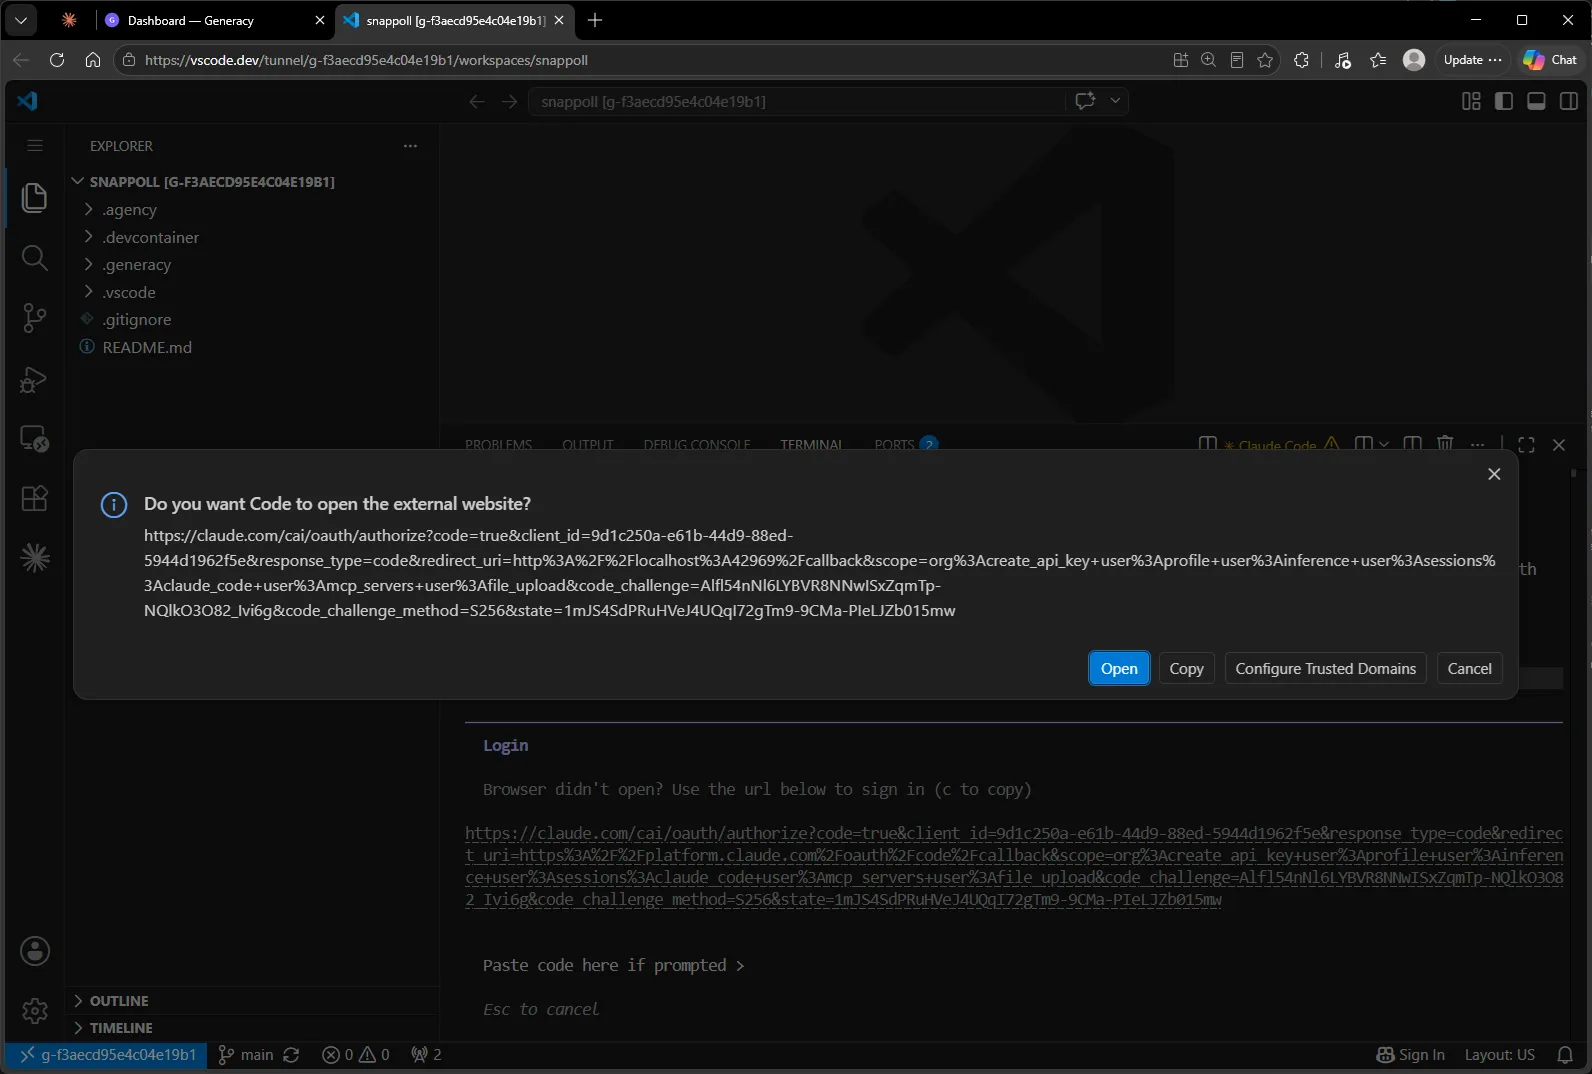Expand the .vscode folder

(x=128, y=292)
